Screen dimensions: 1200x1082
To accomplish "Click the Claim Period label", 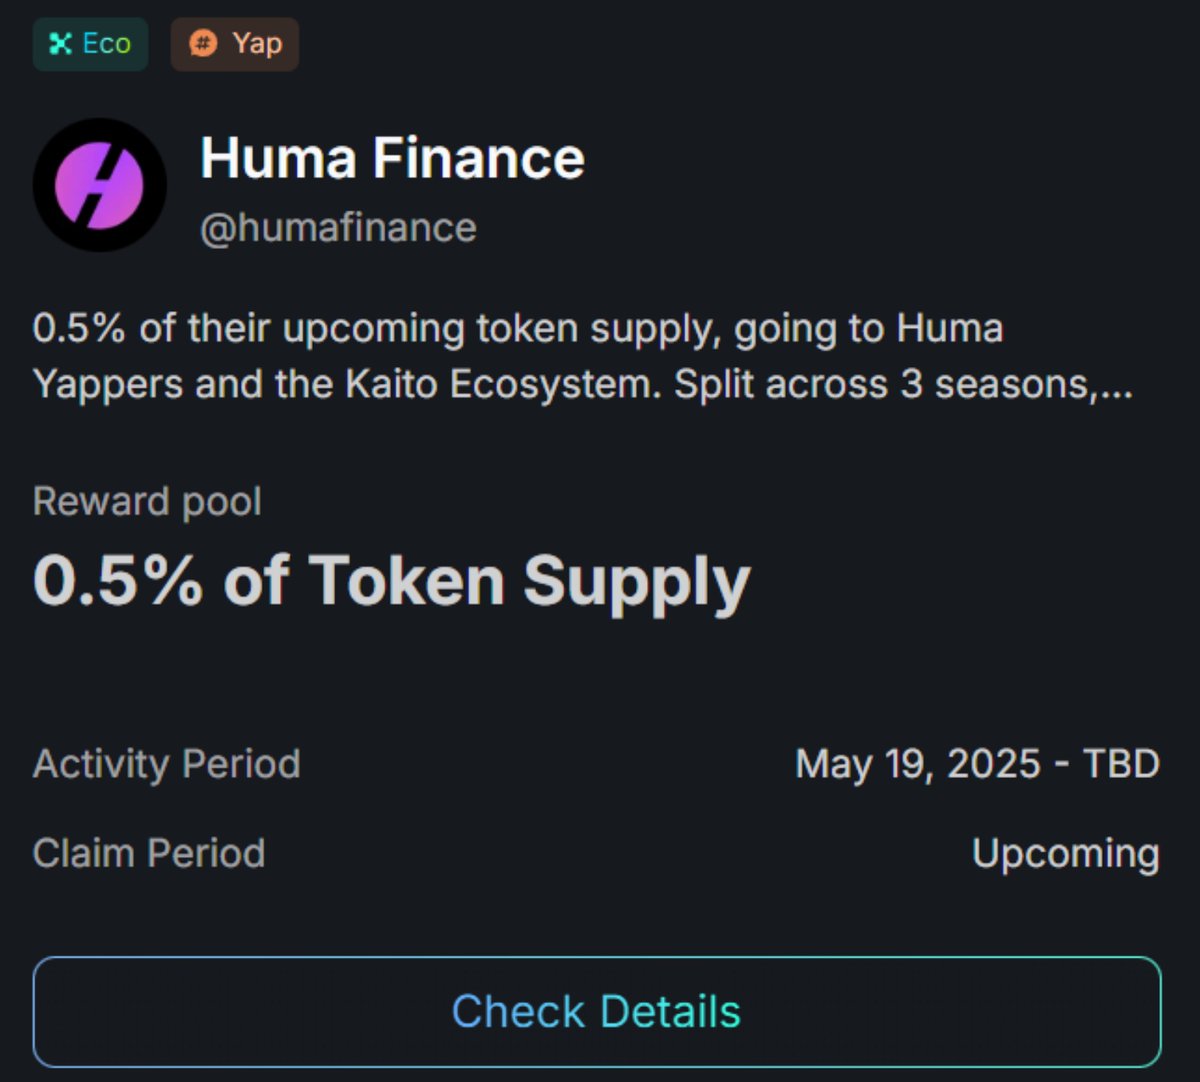I will 149,854.
